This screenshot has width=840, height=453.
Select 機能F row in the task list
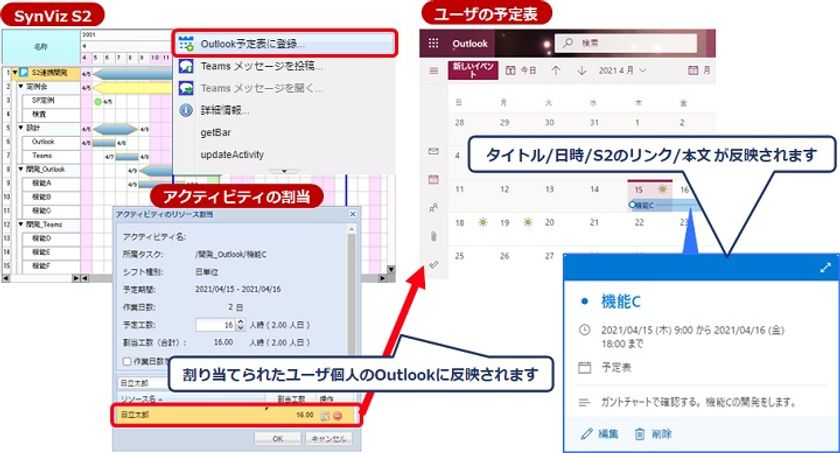[43, 266]
